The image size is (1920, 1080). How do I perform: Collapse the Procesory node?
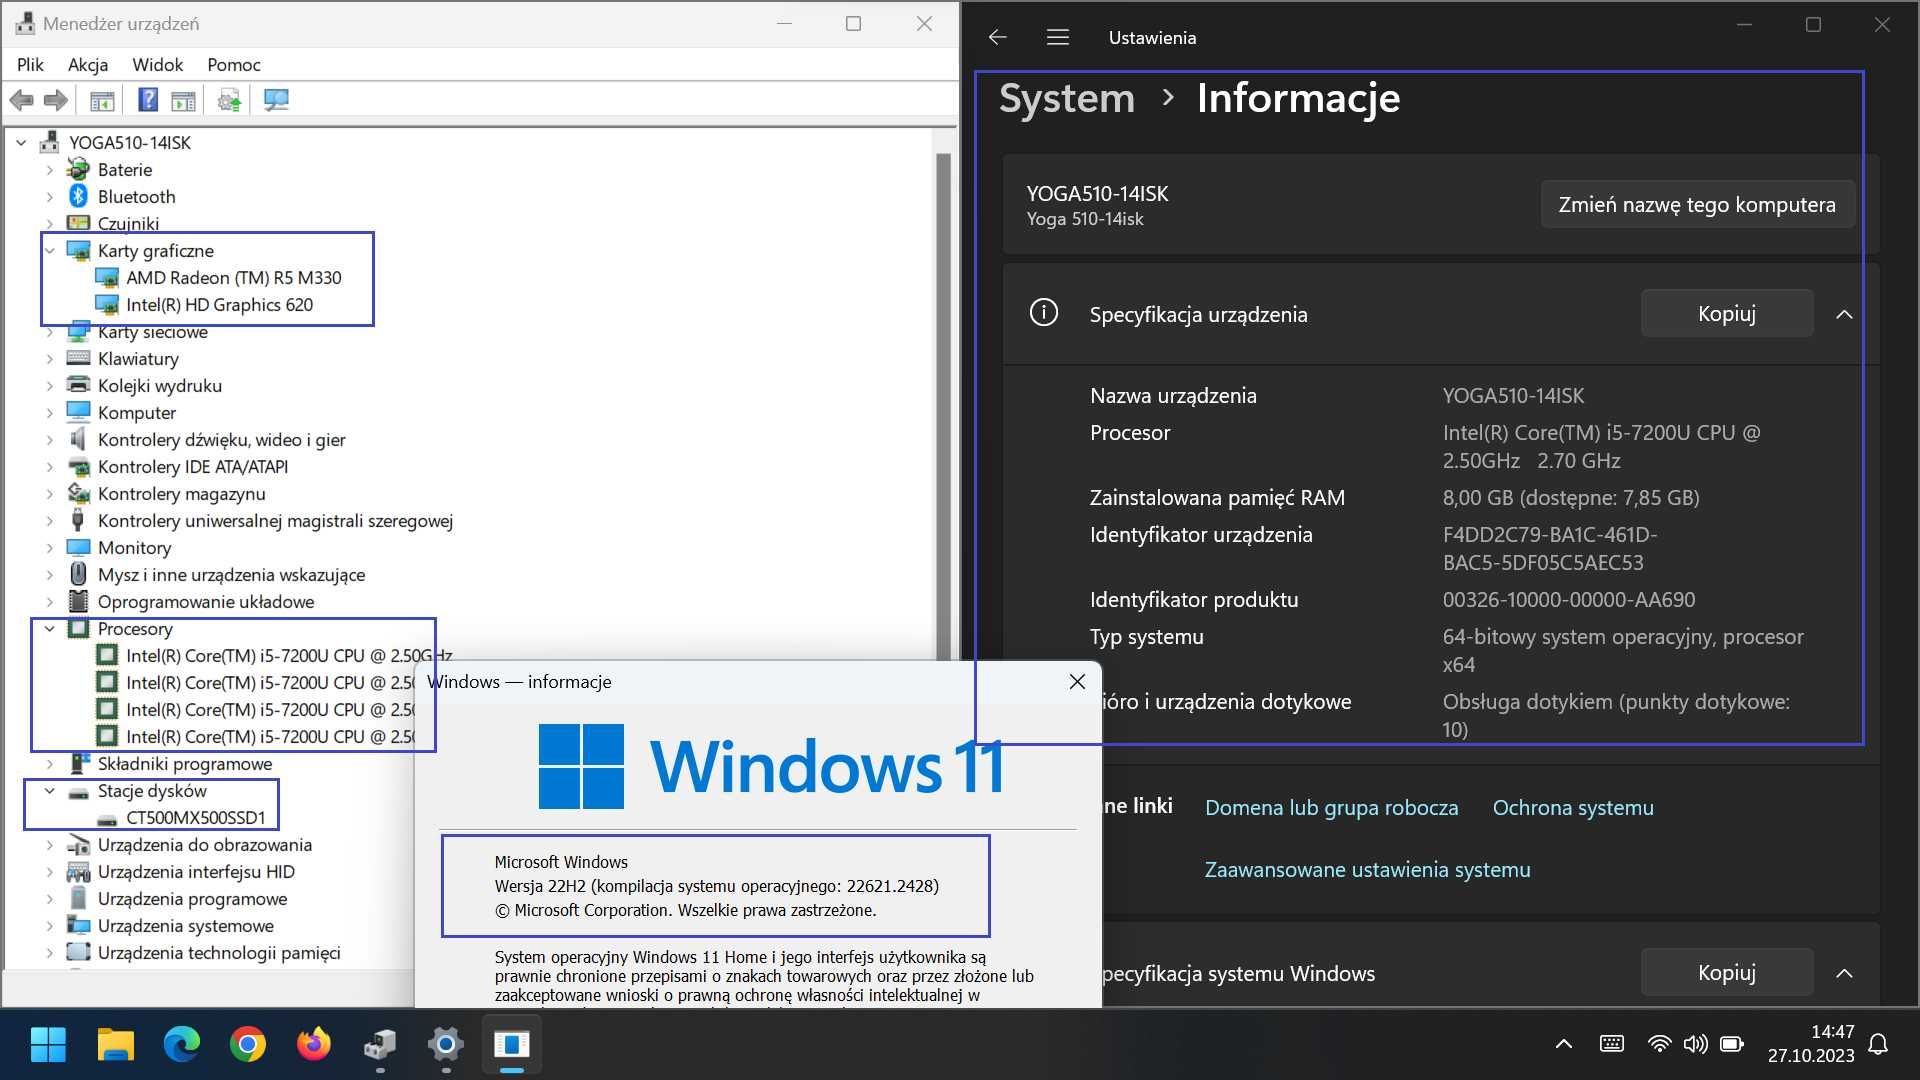coord(49,629)
